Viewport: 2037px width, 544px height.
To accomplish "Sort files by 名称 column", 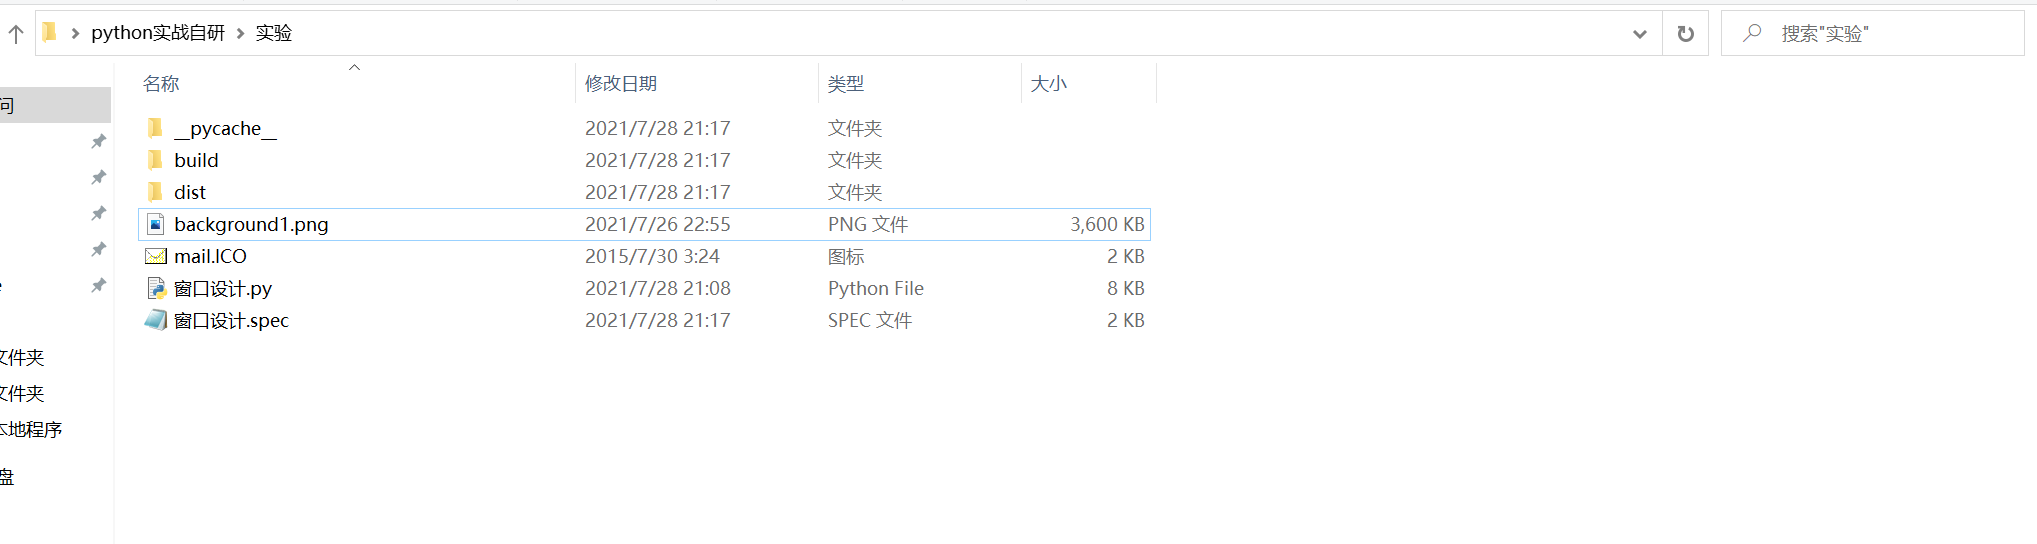I will 161,84.
